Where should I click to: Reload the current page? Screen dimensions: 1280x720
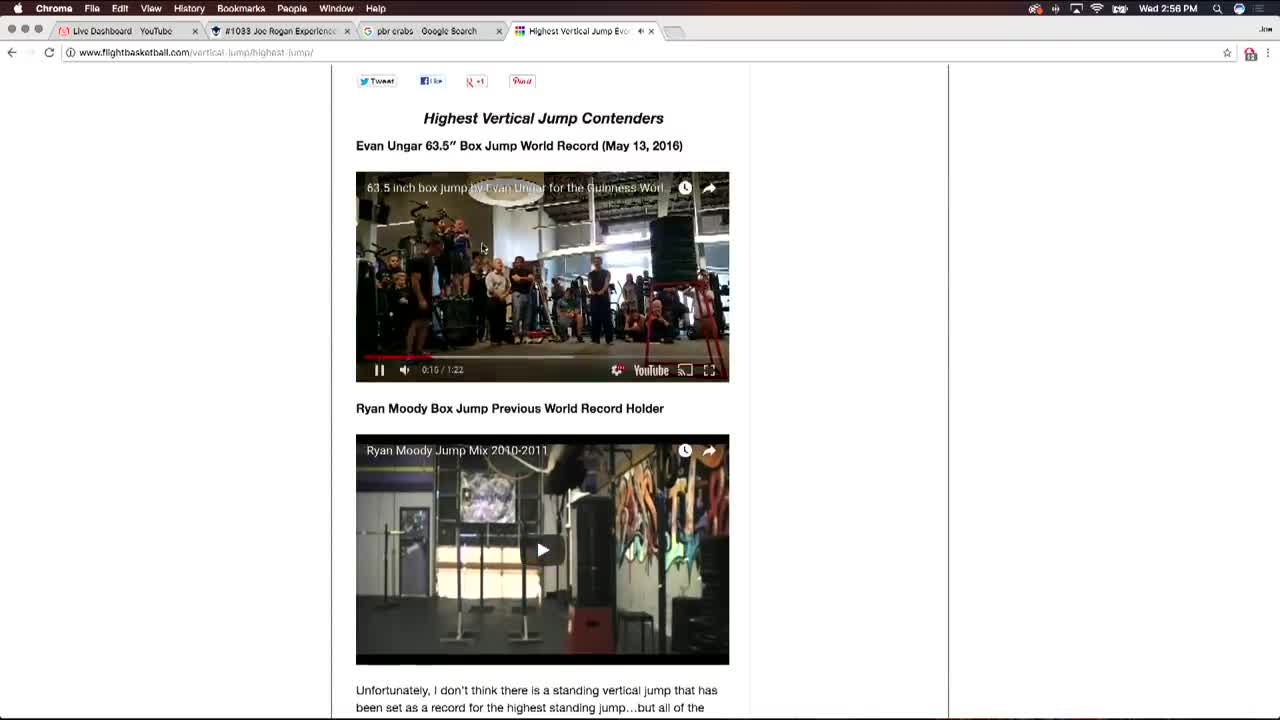pos(49,52)
